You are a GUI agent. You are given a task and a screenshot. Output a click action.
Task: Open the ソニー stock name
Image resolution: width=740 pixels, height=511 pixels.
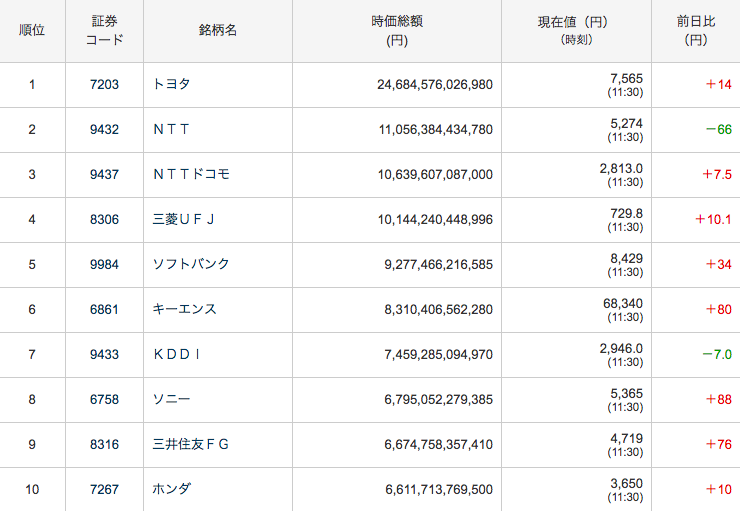tap(171, 399)
